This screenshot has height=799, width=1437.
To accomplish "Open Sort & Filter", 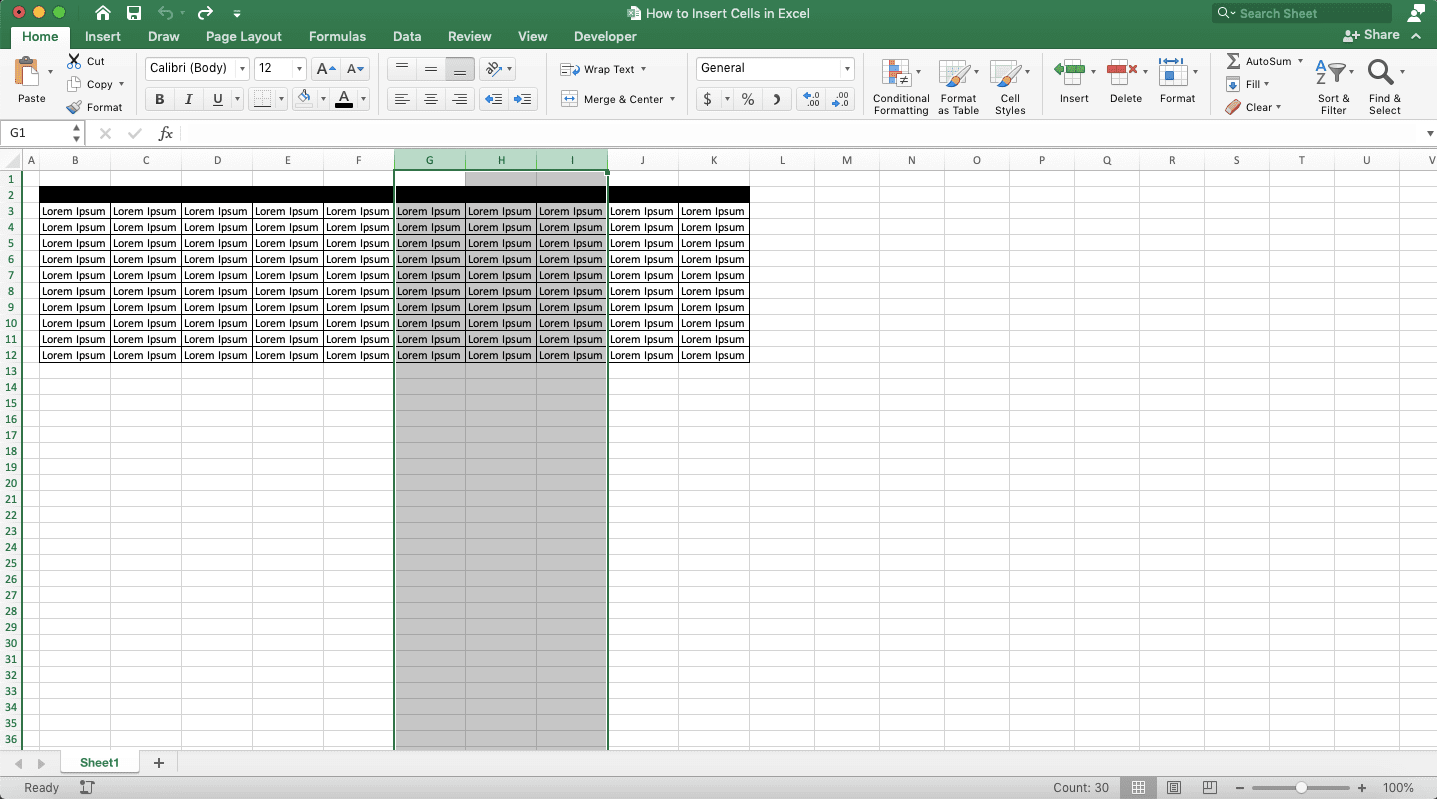I will pyautogui.click(x=1334, y=87).
